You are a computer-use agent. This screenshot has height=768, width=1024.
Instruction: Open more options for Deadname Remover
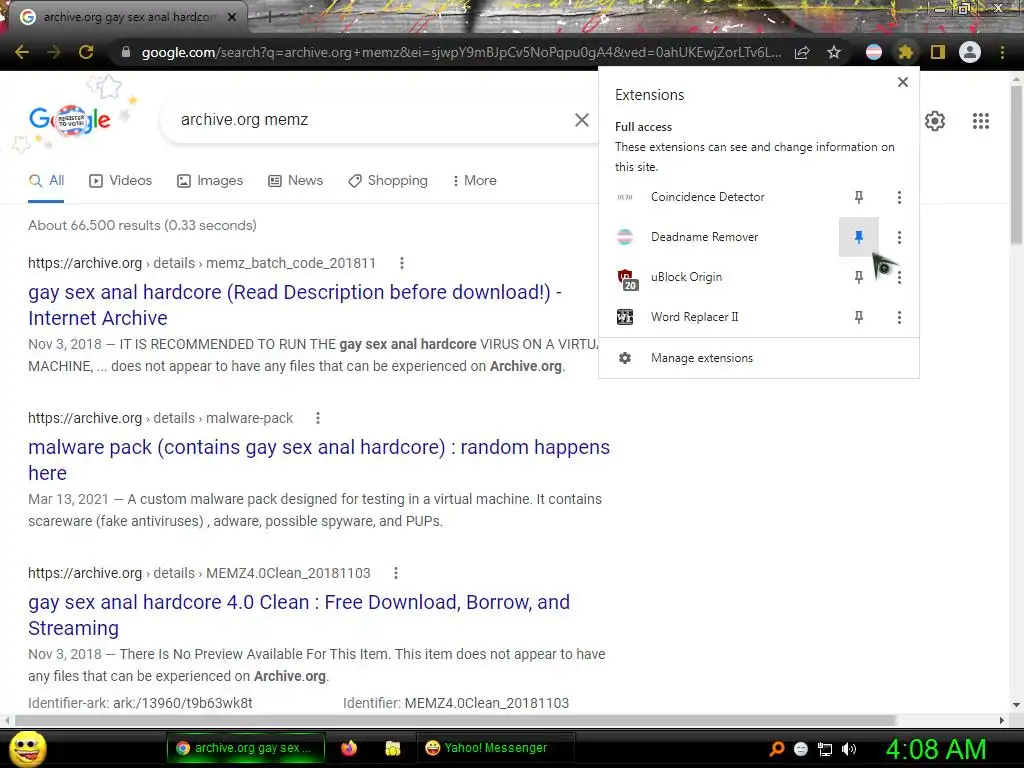(899, 237)
